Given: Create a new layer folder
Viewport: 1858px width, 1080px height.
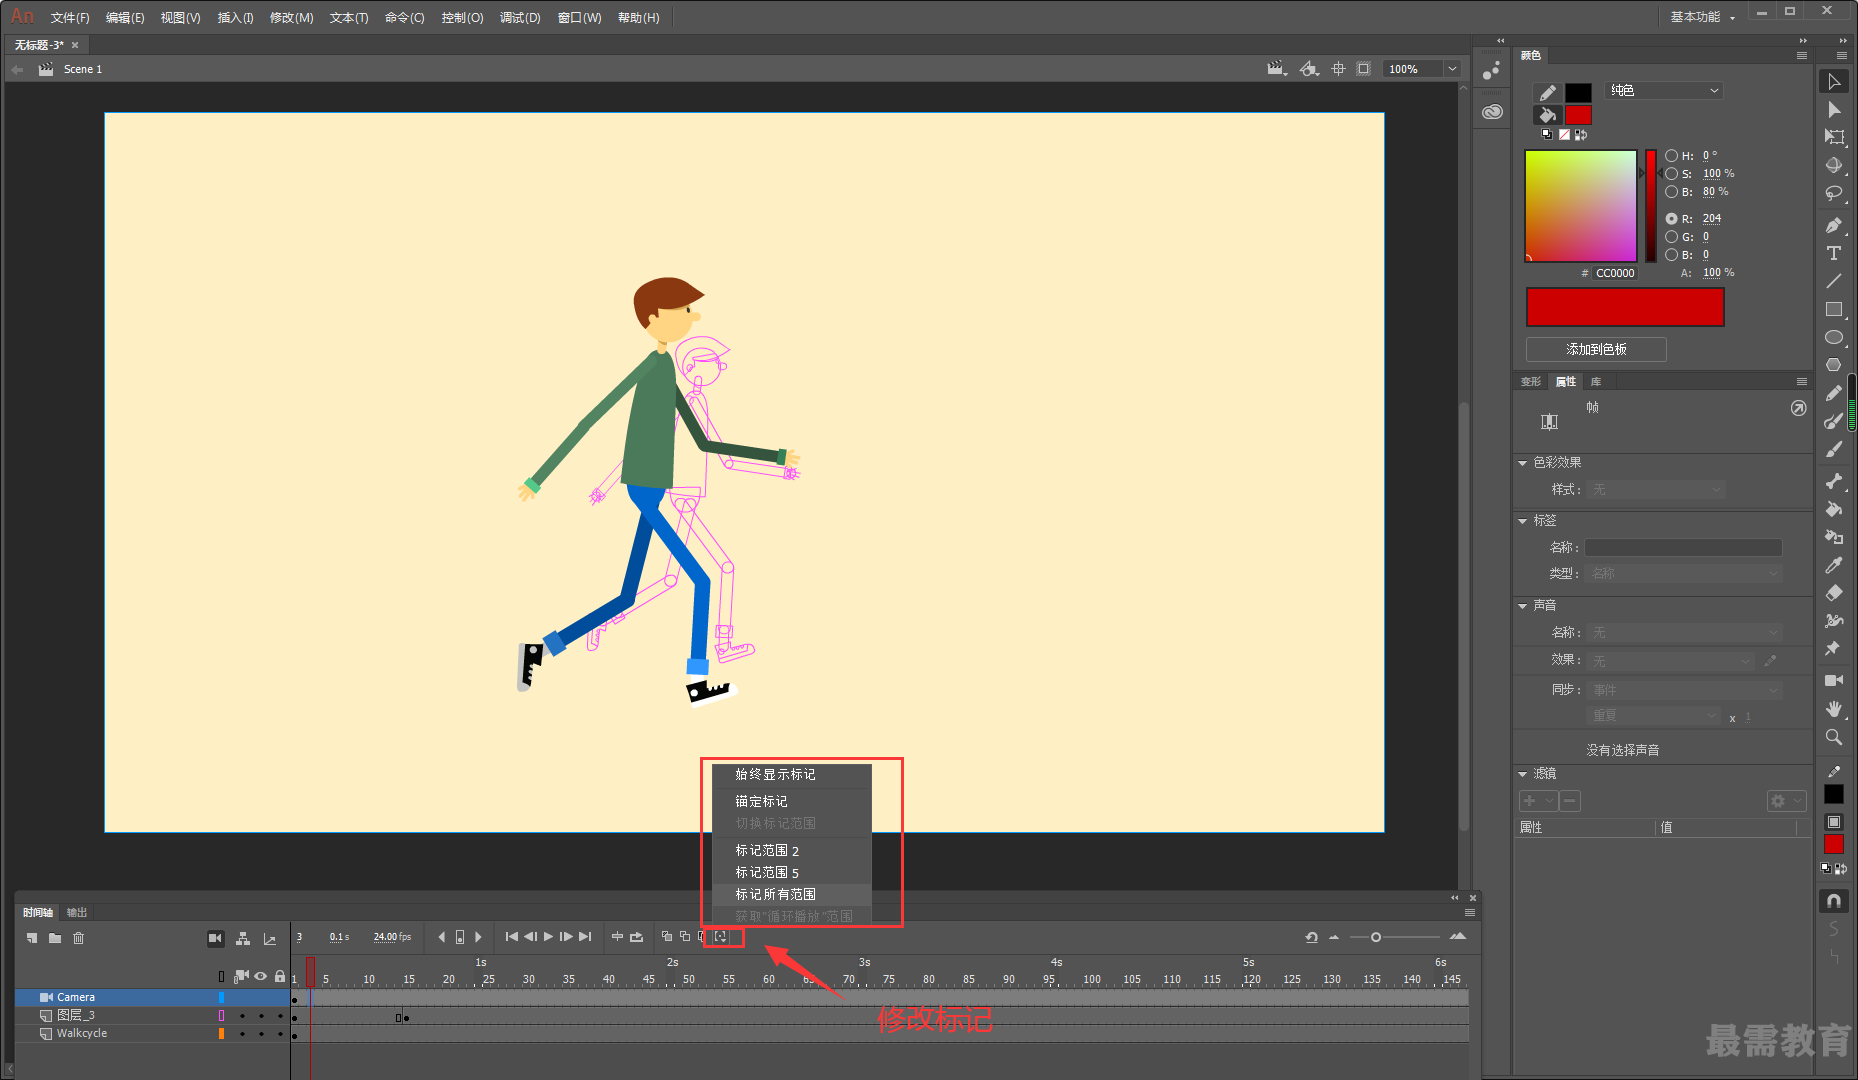Looking at the screenshot, I should click(x=55, y=938).
